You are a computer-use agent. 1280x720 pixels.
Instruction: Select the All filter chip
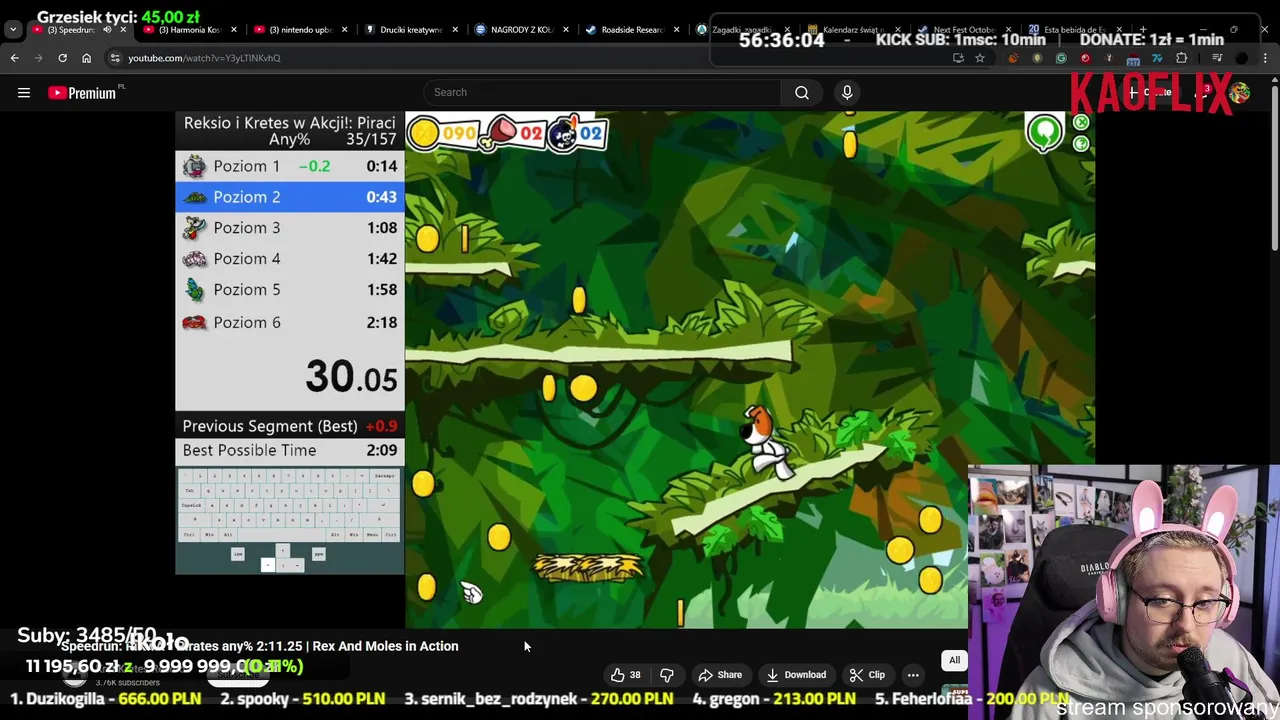tap(954, 660)
